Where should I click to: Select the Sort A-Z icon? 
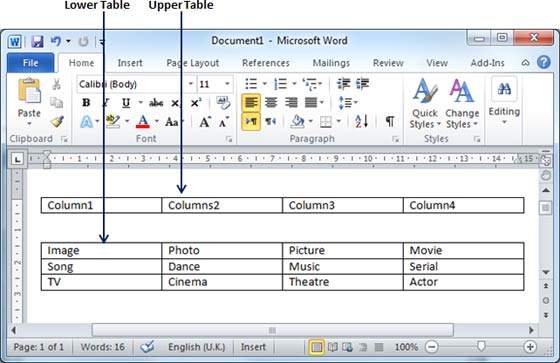[x=361, y=121]
